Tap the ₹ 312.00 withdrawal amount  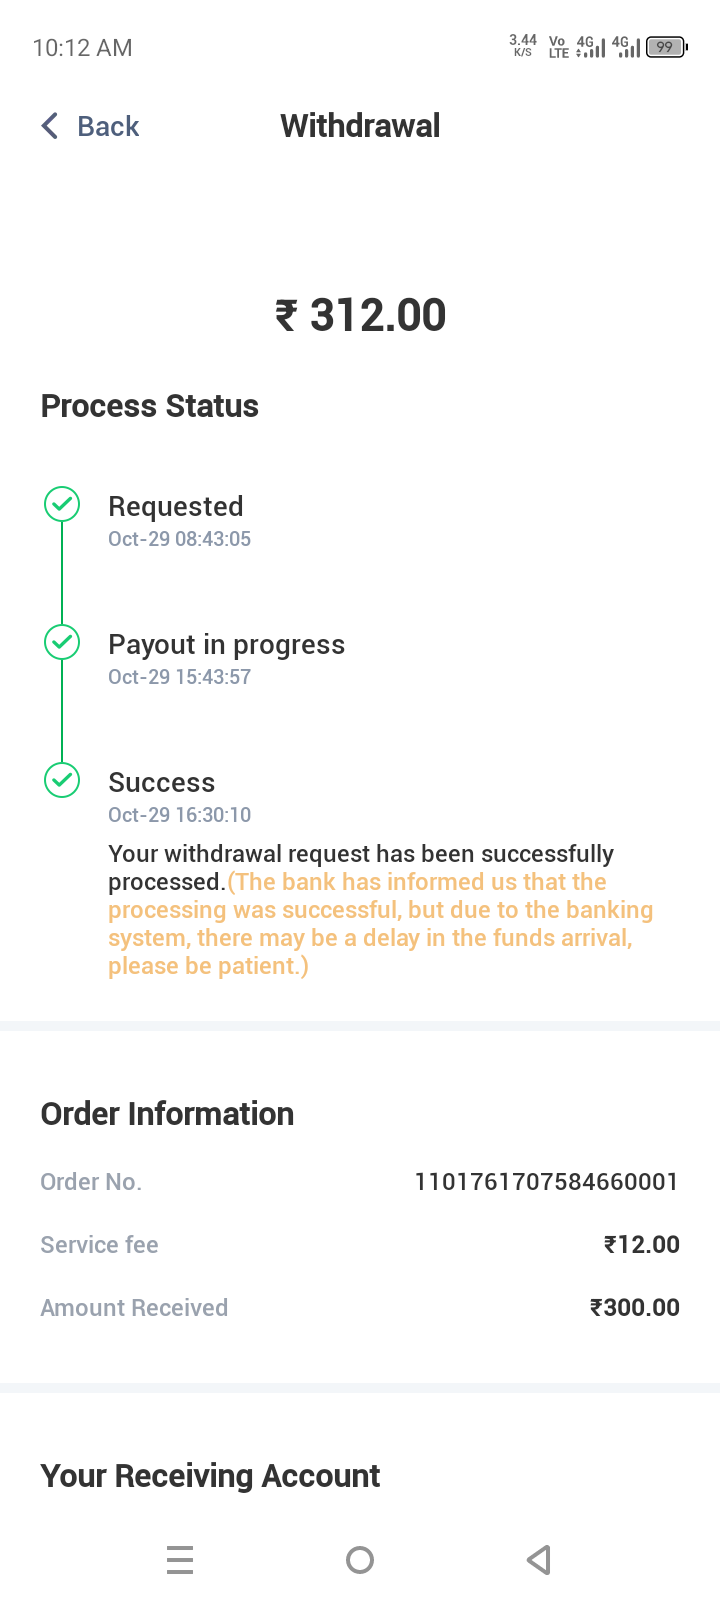(x=360, y=315)
